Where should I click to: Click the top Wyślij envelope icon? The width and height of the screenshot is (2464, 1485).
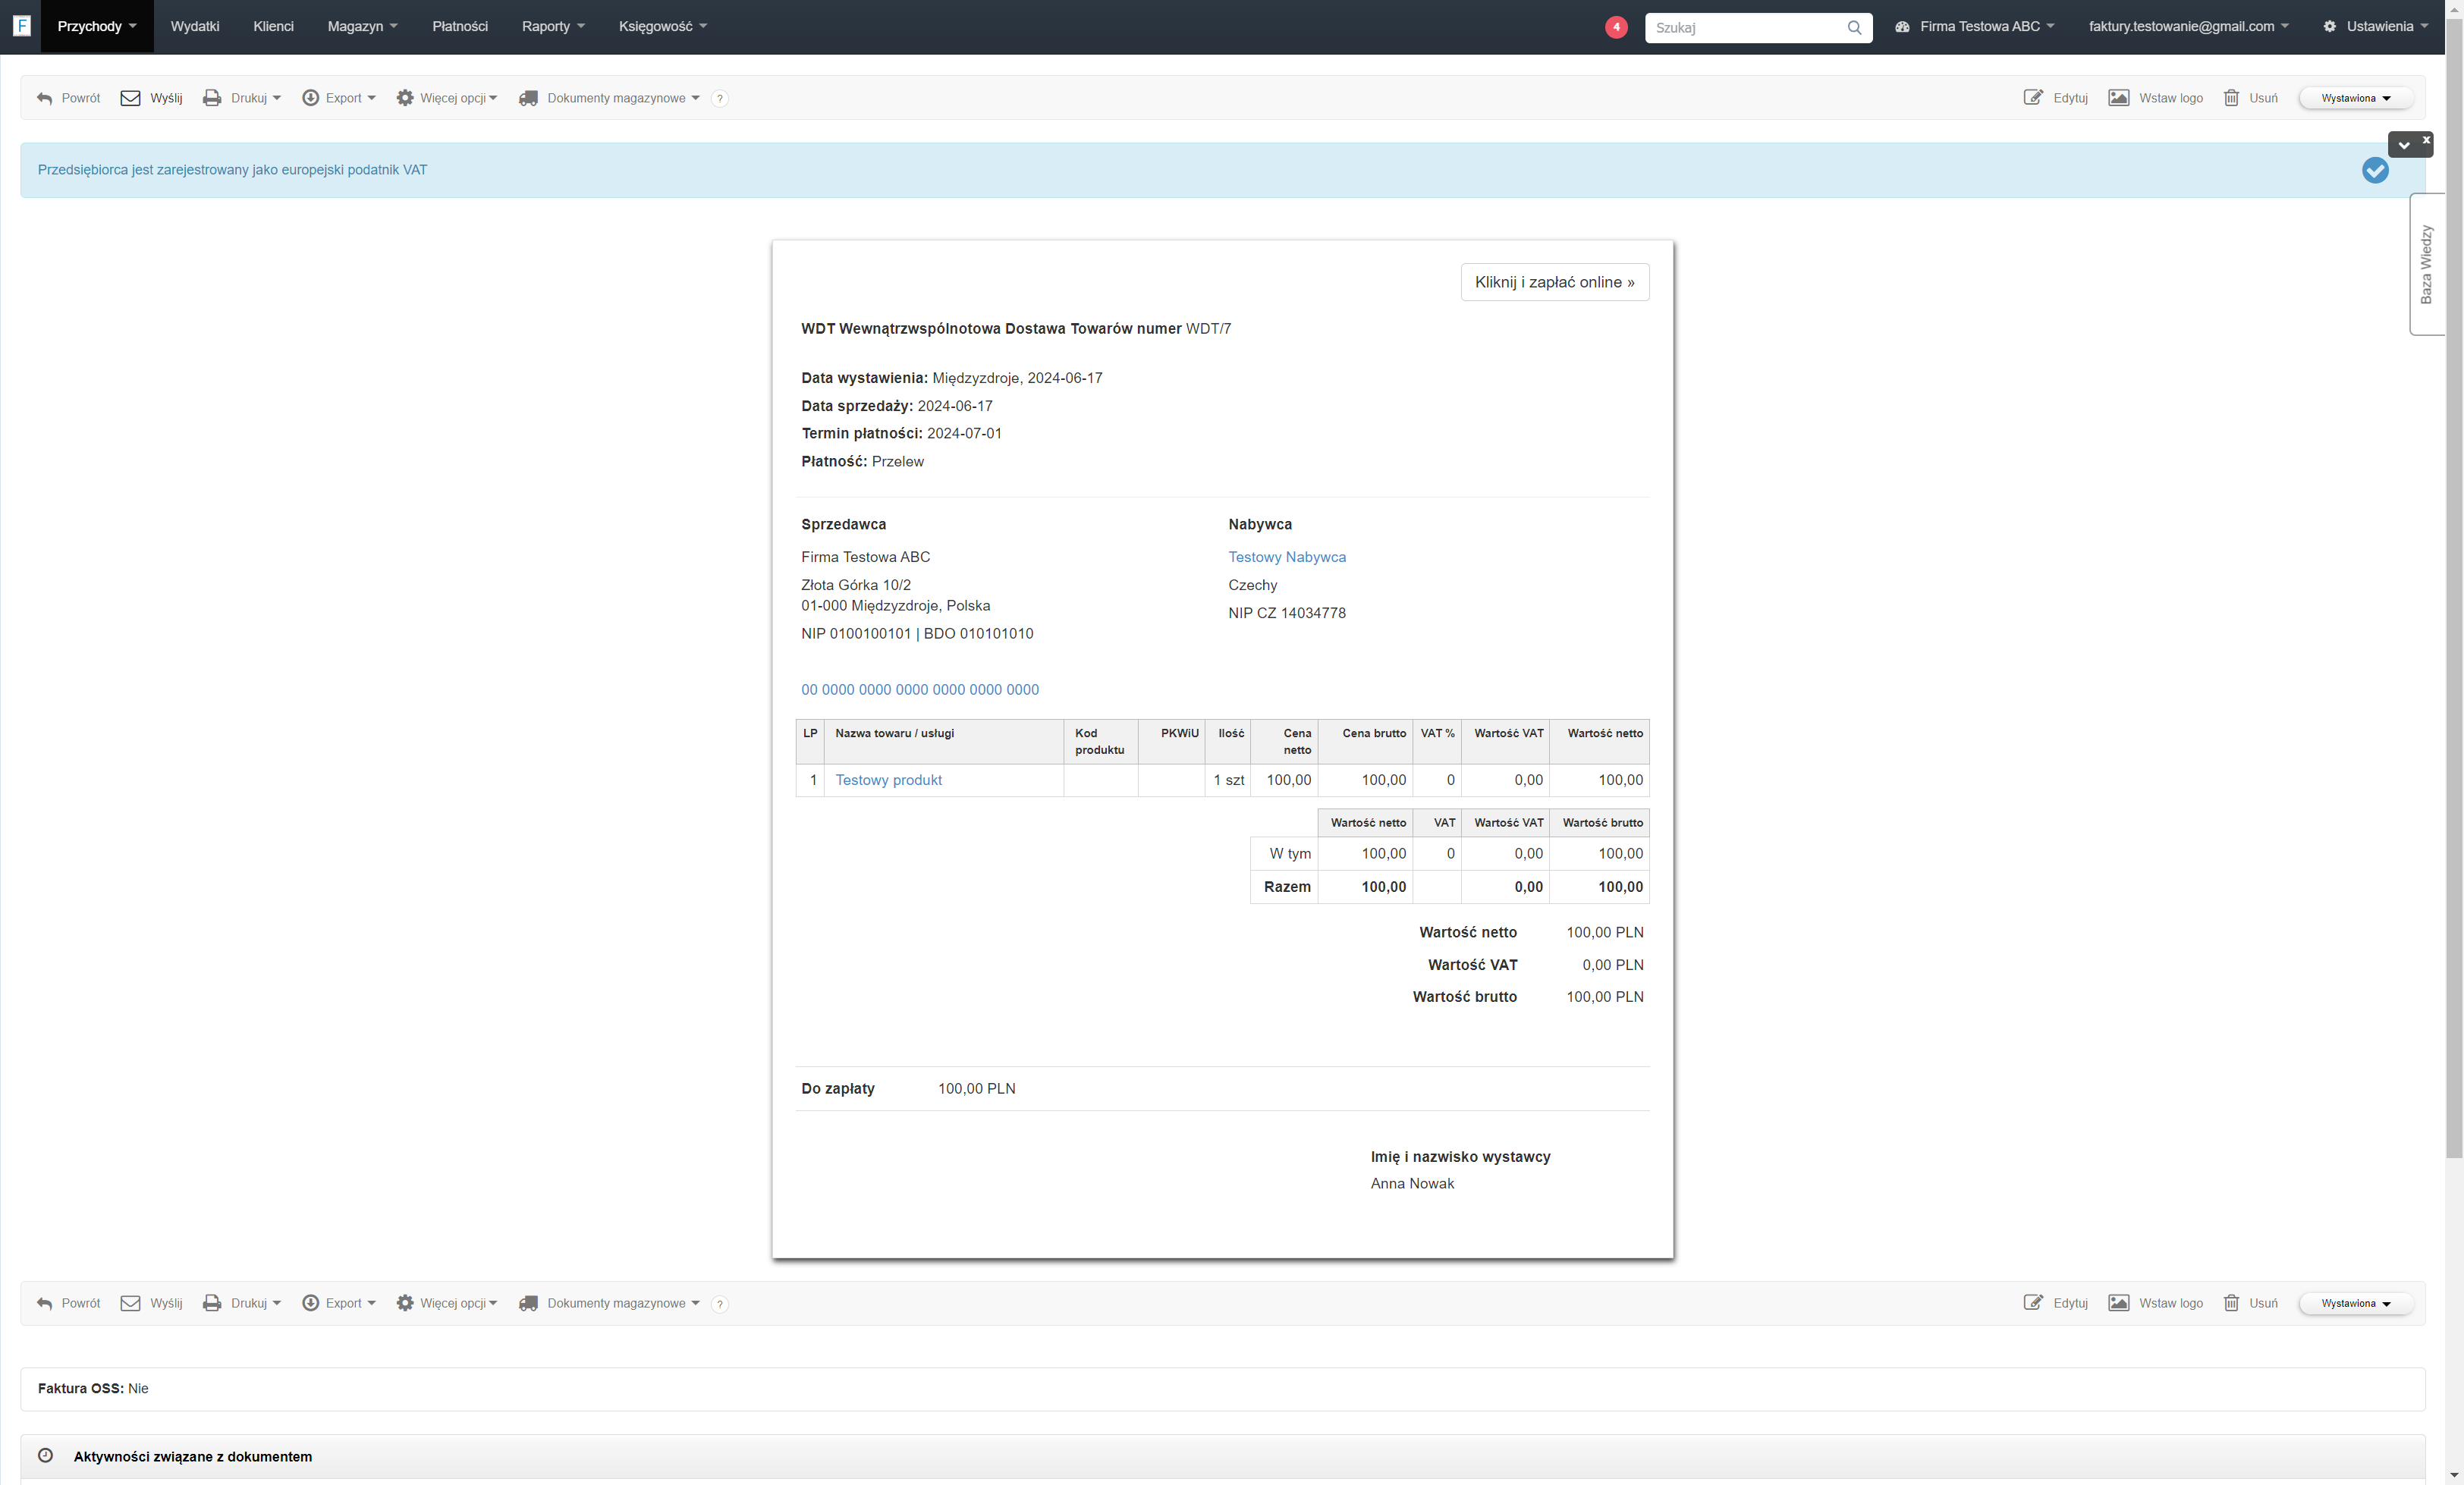(130, 98)
